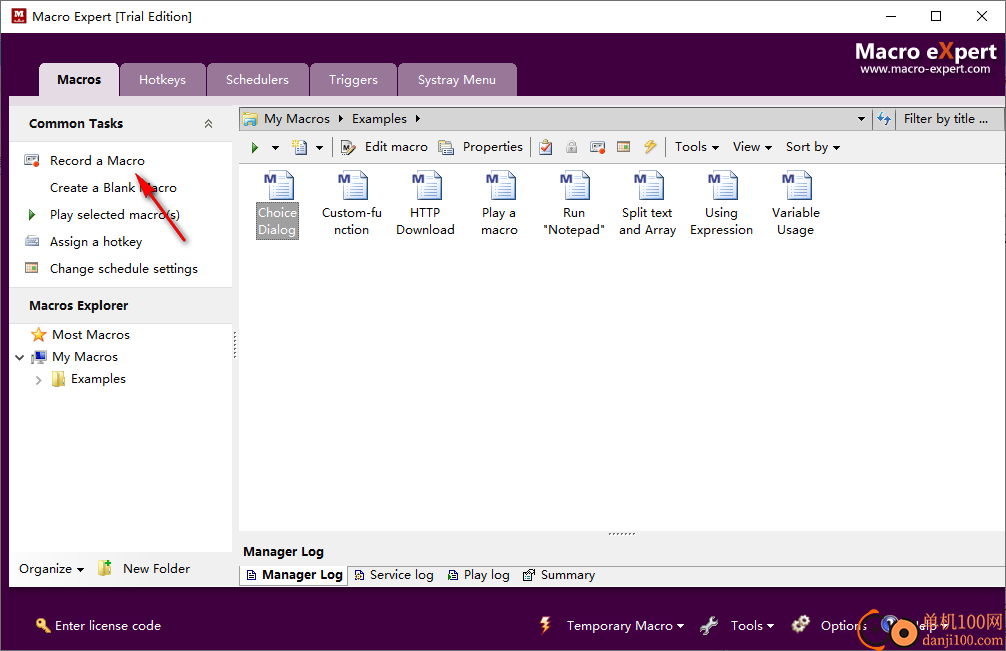Click Examples in the breadcrumb path
Screen dimensions: 1006x651
coord(379,119)
